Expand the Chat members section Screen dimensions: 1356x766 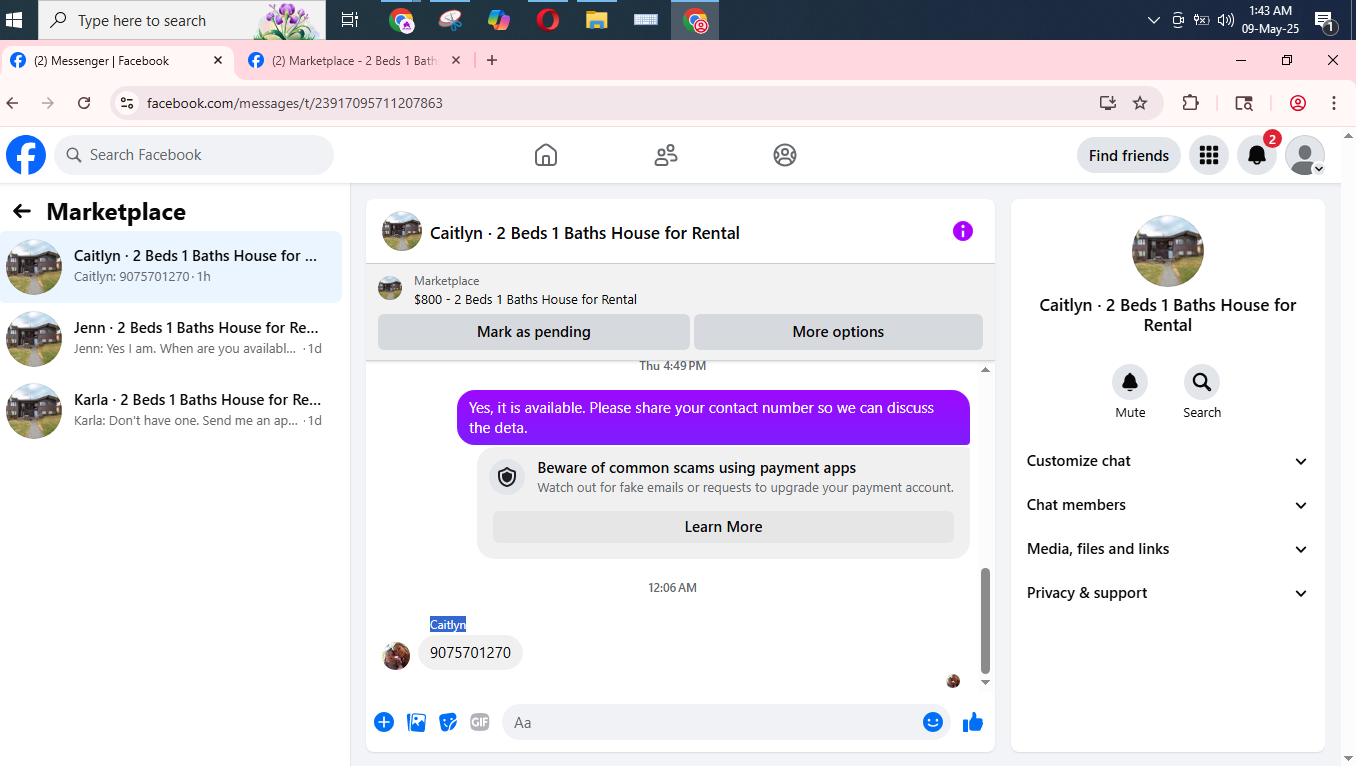coord(1168,505)
